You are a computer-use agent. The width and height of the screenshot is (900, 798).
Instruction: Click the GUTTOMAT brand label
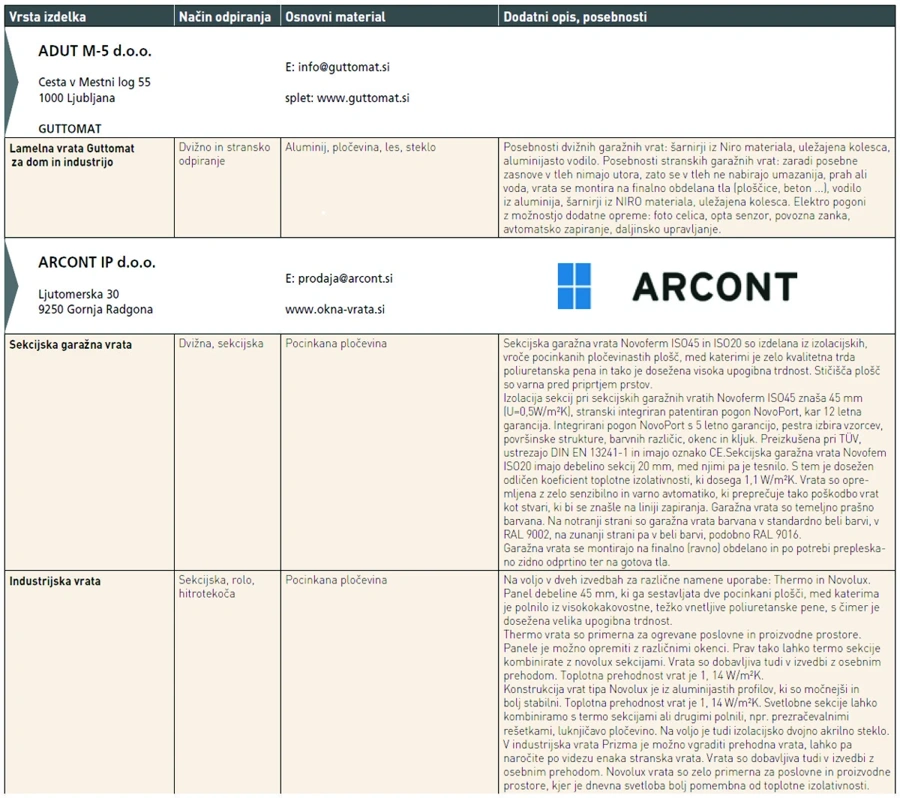point(69,129)
